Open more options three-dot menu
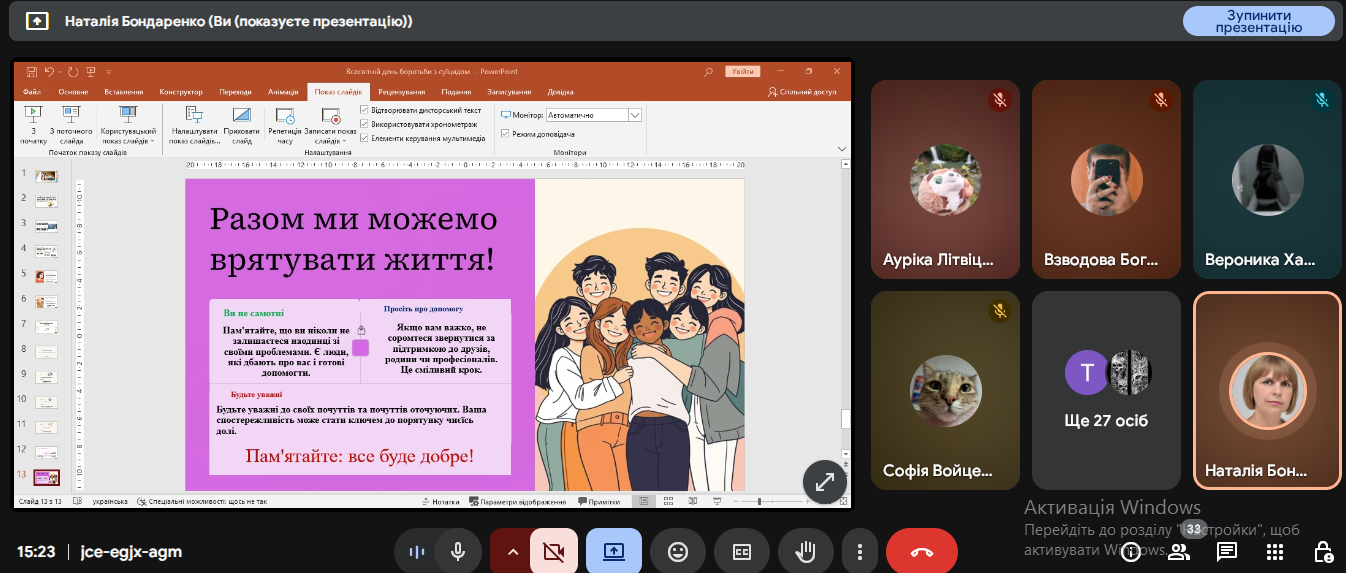 858,551
